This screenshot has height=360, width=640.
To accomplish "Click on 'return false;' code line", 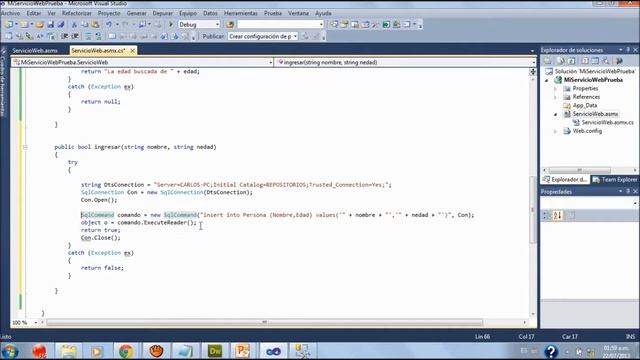I will [102, 268].
